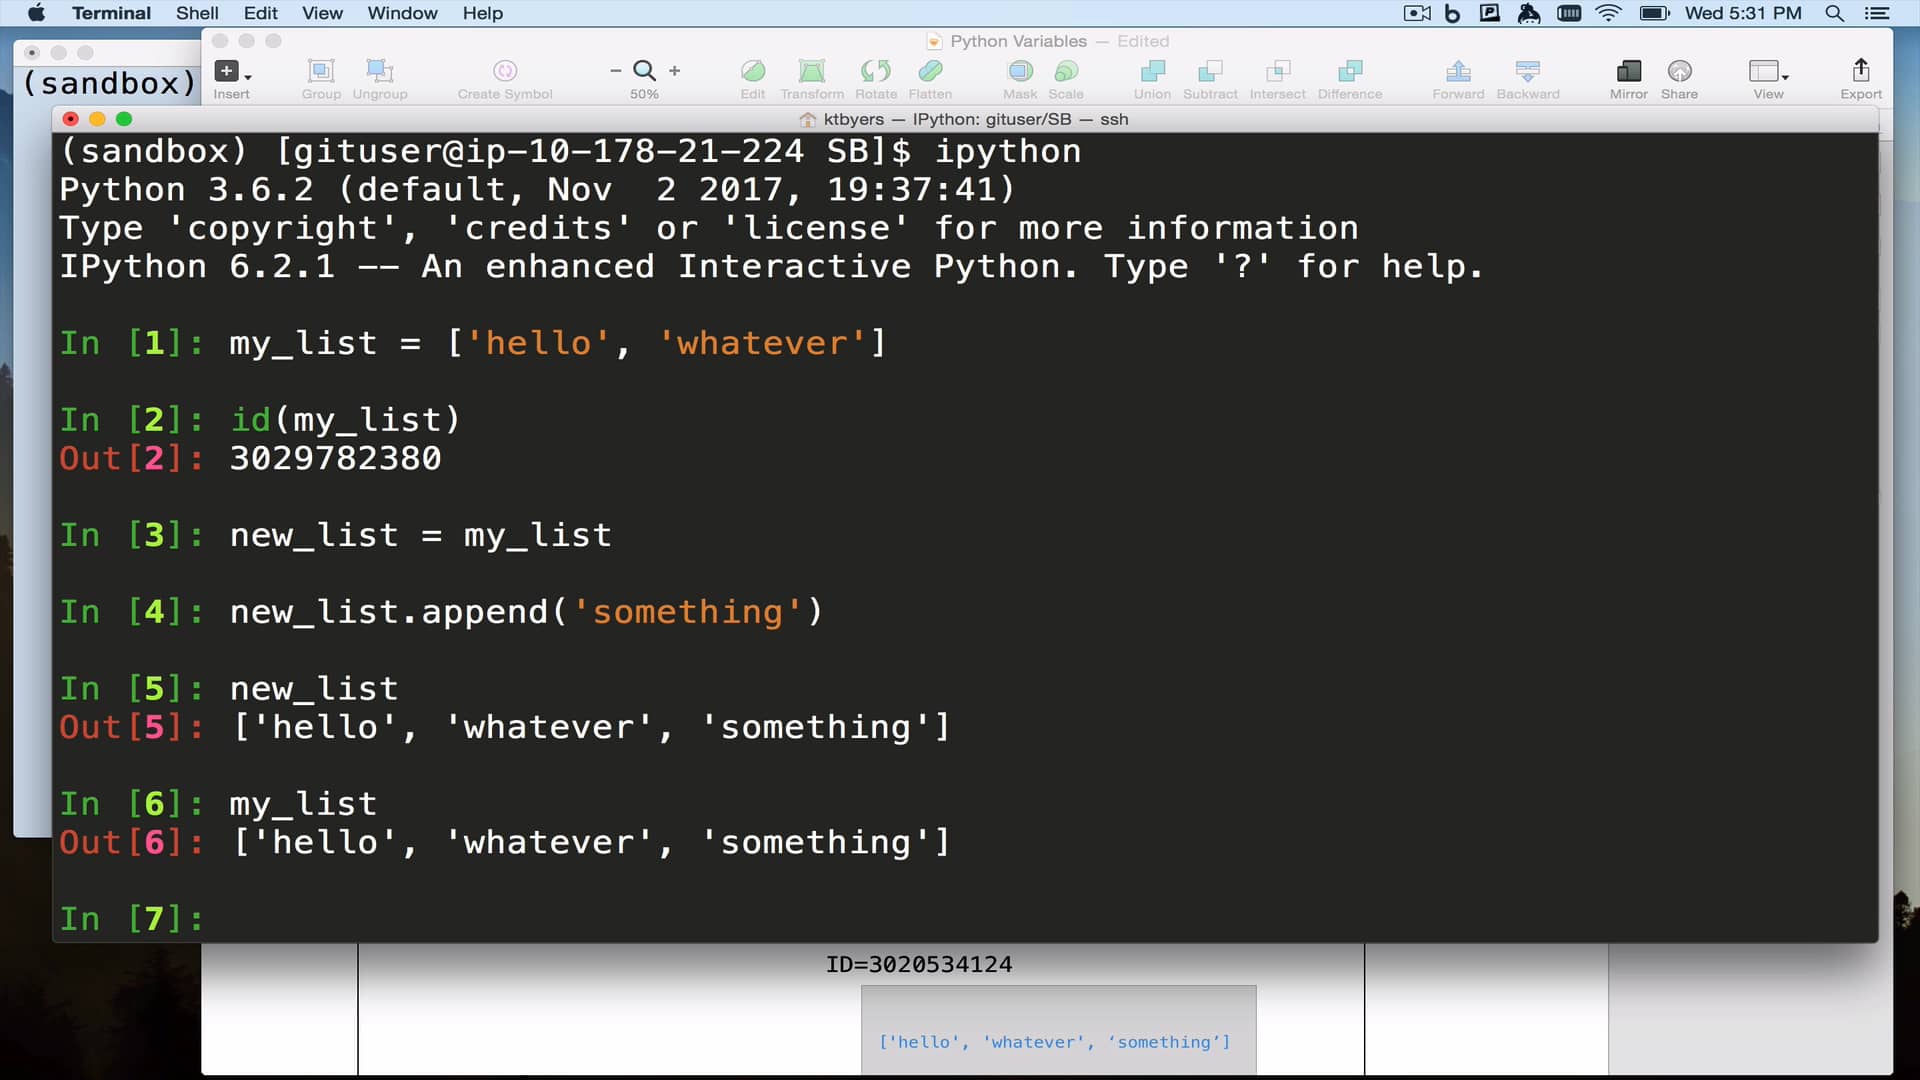Open the Shell menu
The width and height of the screenshot is (1920, 1080).
coord(197,13)
